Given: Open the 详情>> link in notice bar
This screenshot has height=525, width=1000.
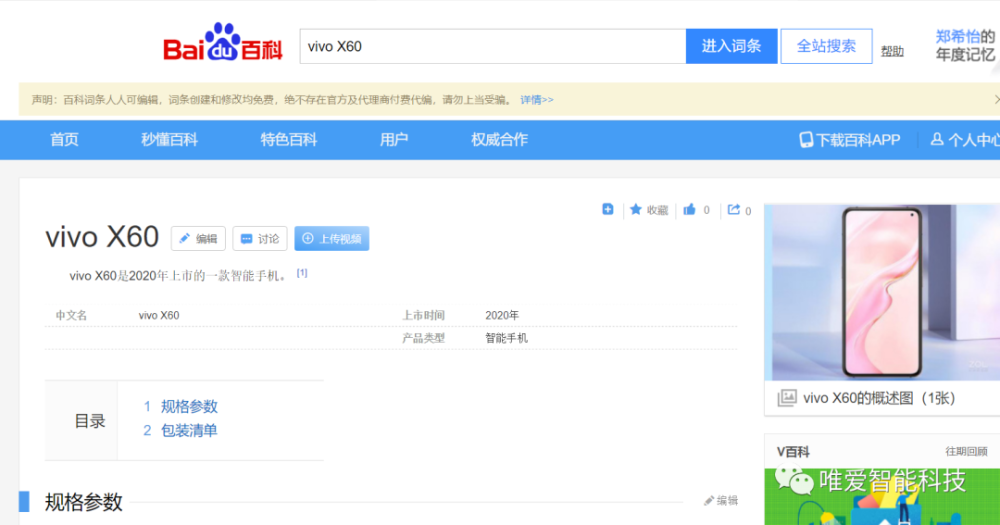Looking at the screenshot, I should [x=536, y=100].
